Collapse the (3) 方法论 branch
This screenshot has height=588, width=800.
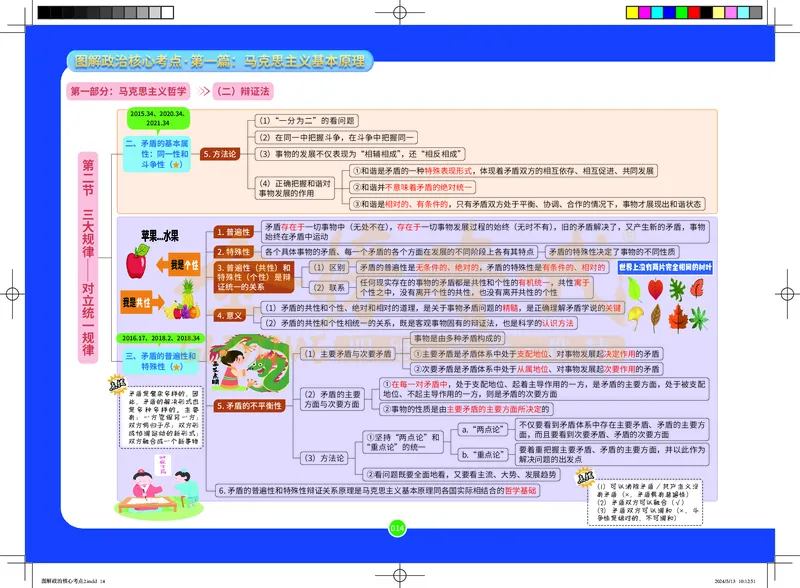click(x=324, y=458)
